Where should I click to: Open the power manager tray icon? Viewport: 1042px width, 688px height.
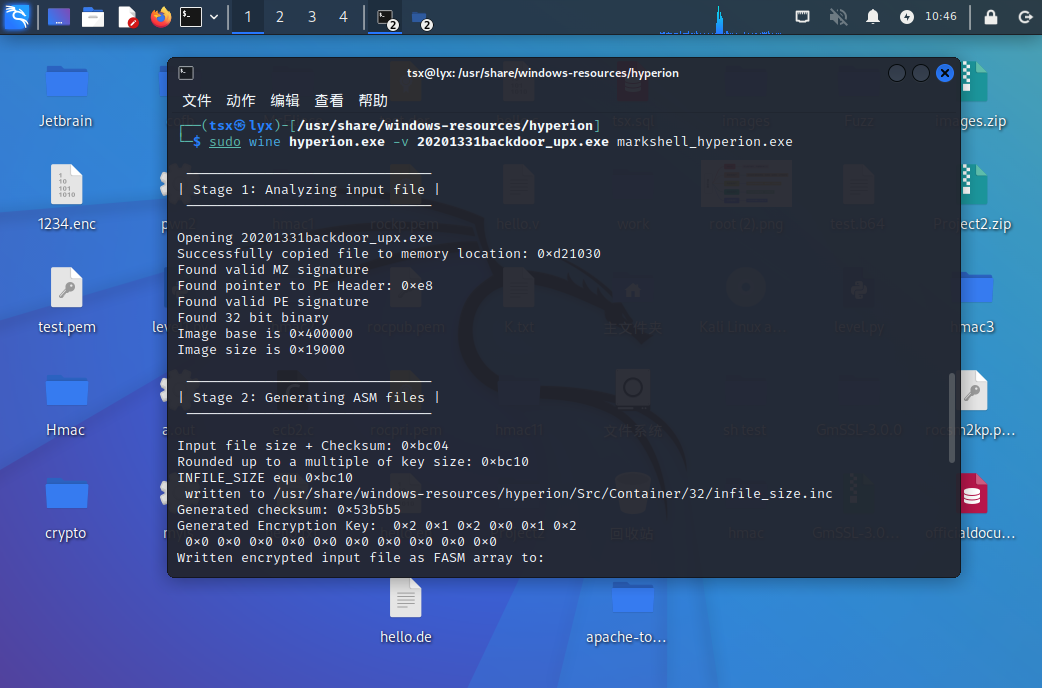coord(906,17)
